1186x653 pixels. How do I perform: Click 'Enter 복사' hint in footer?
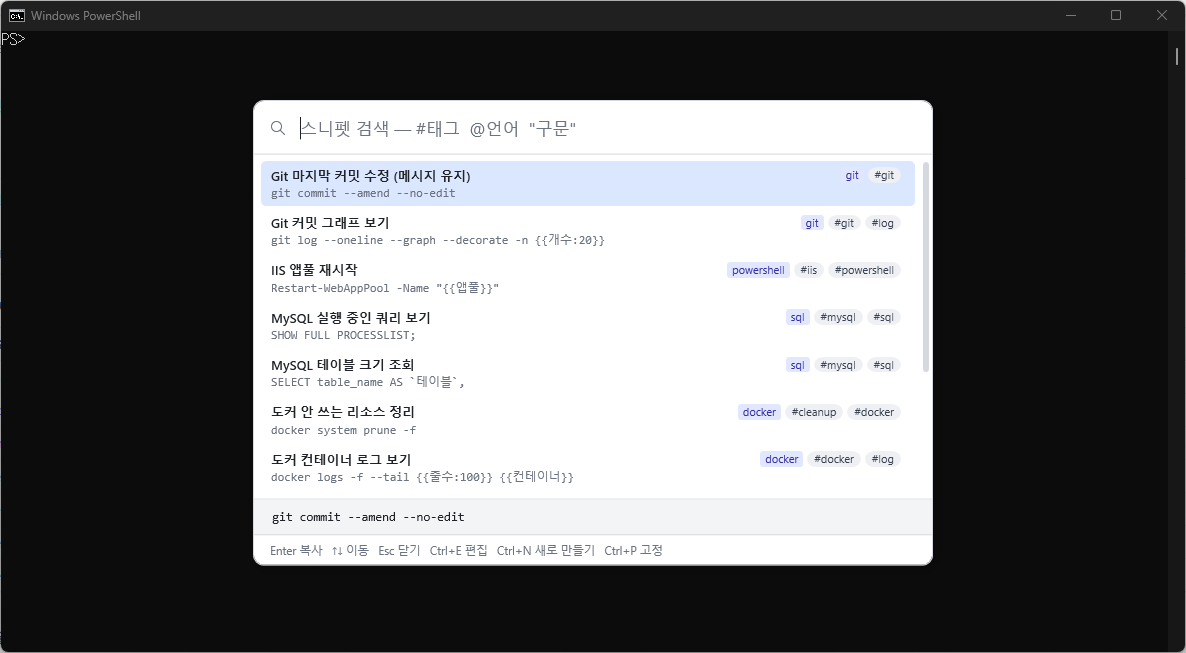pyautogui.click(x=296, y=550)
